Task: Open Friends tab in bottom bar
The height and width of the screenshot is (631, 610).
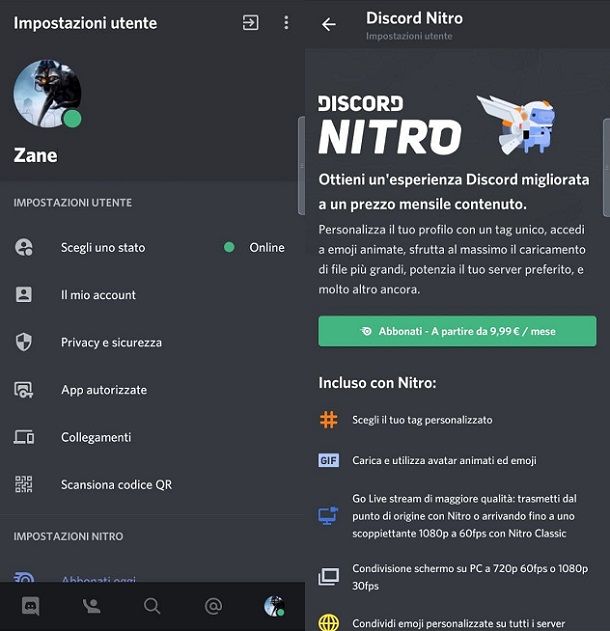Action: click(x=91, y=606)
